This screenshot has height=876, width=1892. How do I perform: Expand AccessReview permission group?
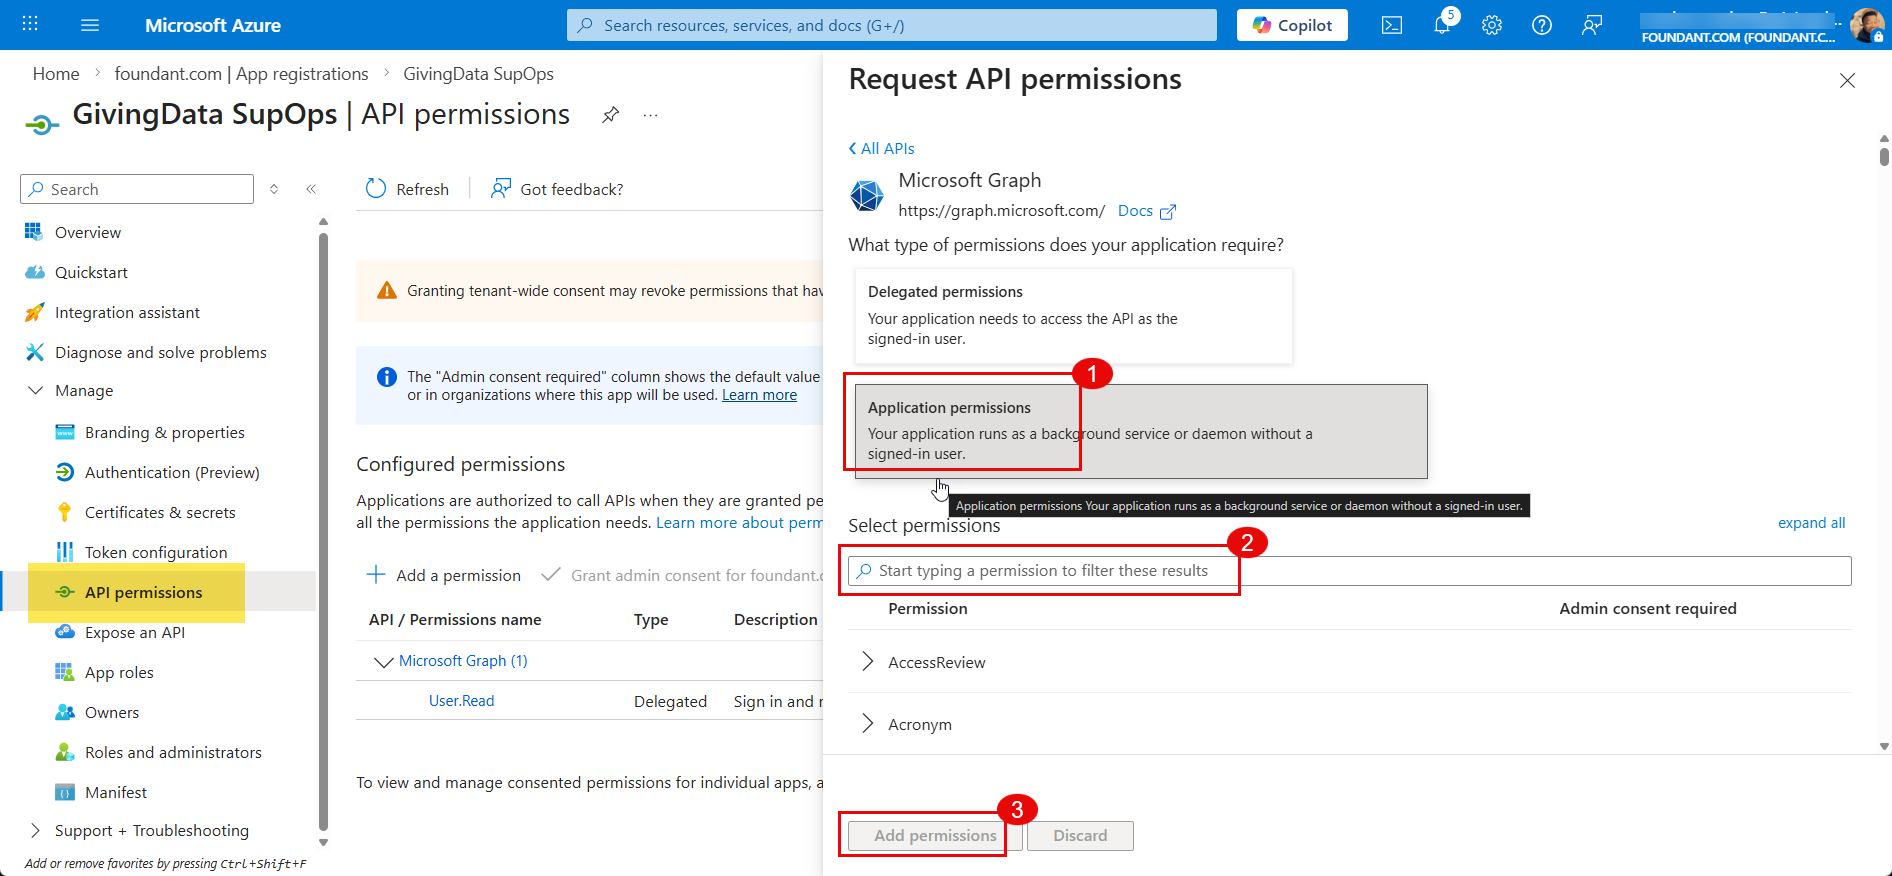[x=867, y=662]
